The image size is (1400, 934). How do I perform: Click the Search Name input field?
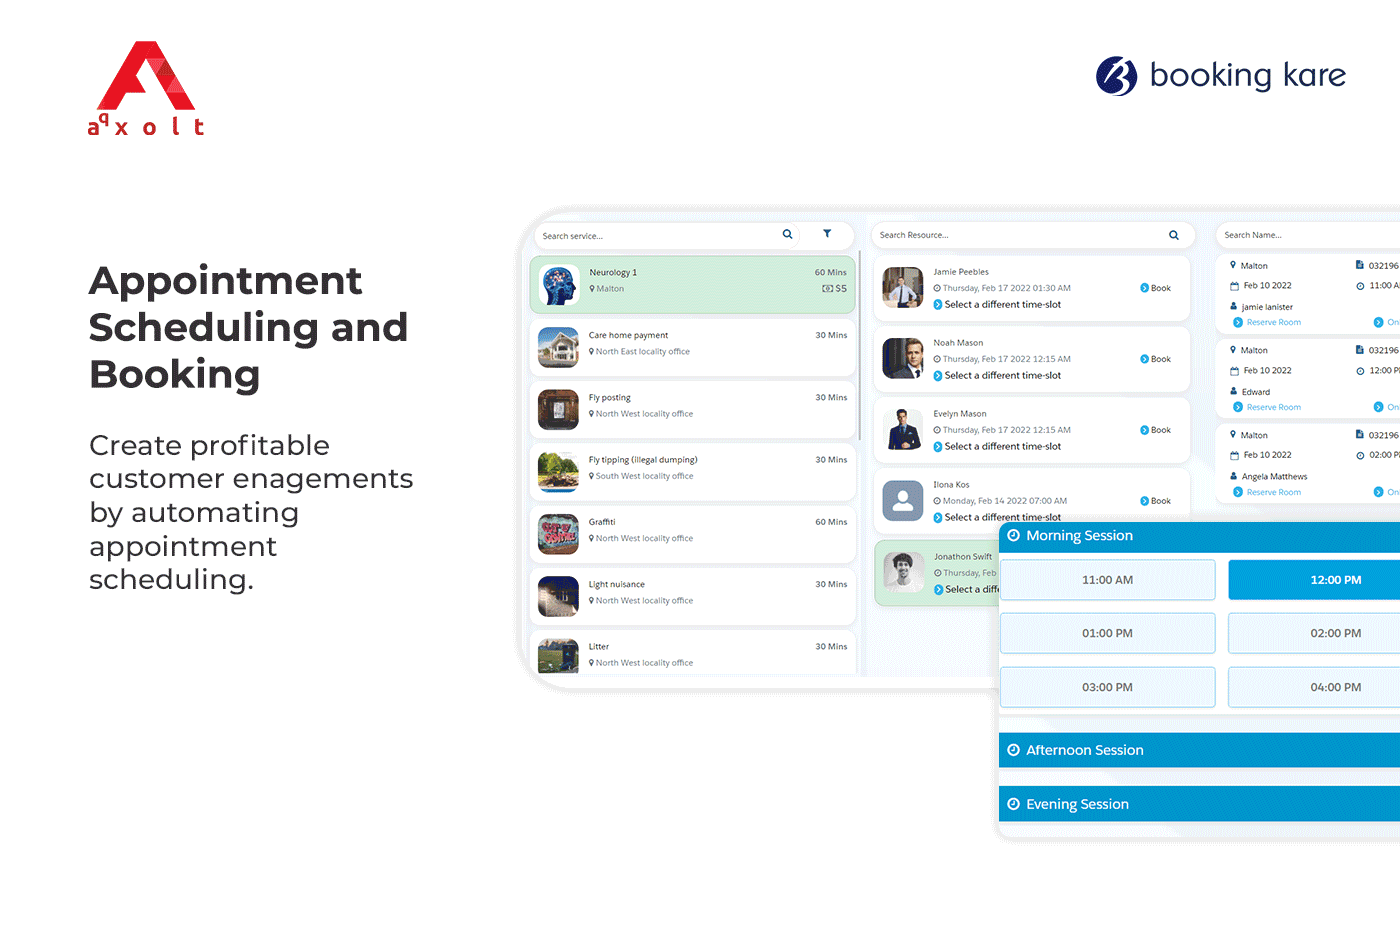pyautogui.click(x=1300, y=235)
